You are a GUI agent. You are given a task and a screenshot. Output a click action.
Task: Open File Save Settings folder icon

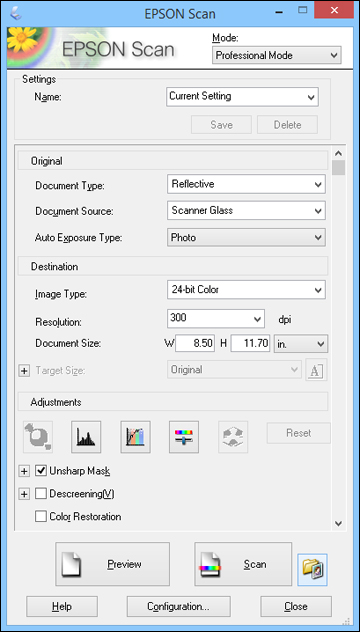point(312,570)
